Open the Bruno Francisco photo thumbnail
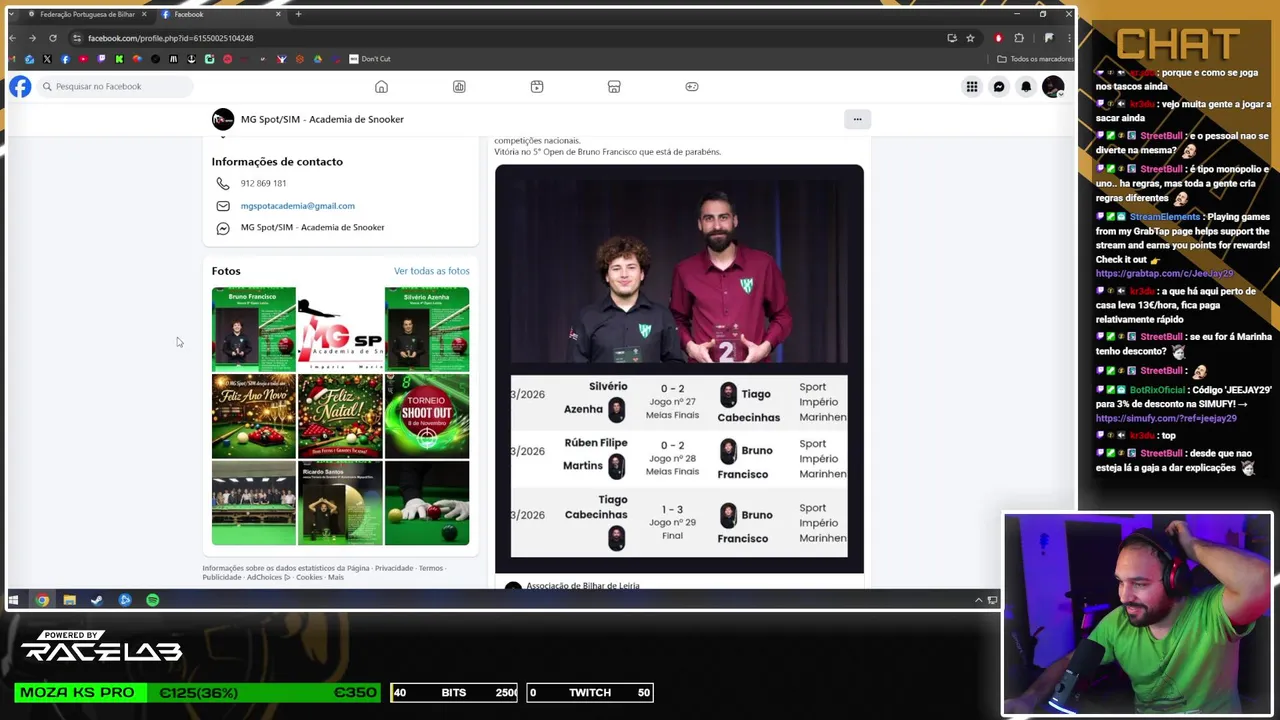 pyautogui.click(x=254, y=329)
